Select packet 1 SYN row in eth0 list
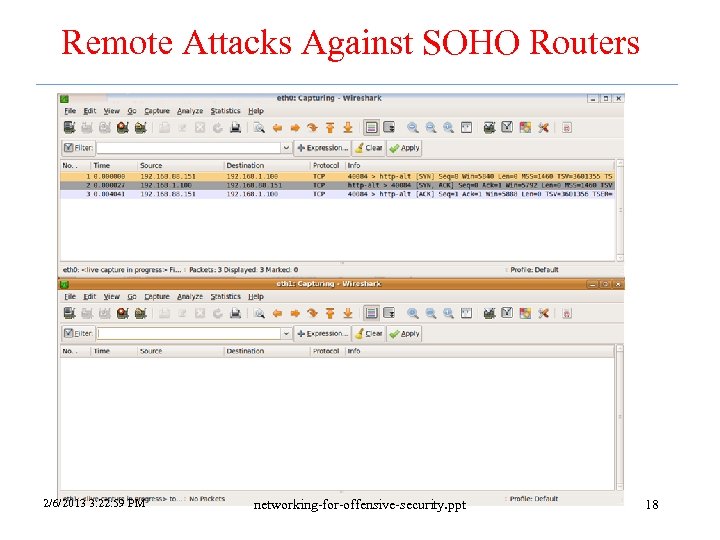This screenshot has height=540, width=720. coord(338,176)
